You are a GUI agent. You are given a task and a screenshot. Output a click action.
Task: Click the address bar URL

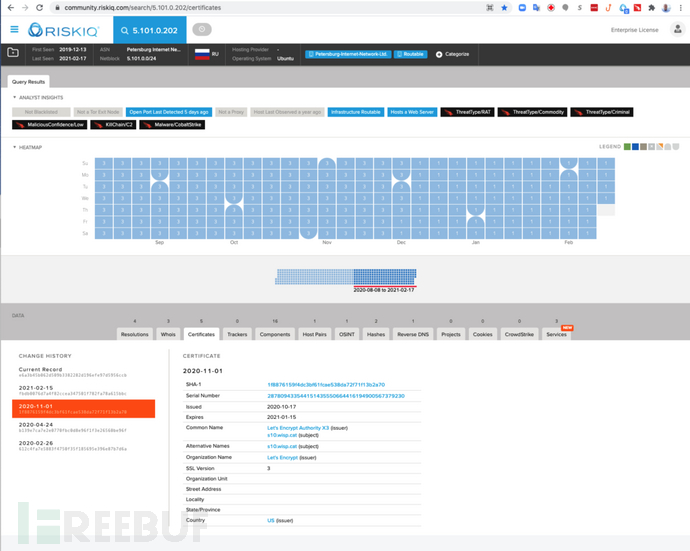(143, 7)
